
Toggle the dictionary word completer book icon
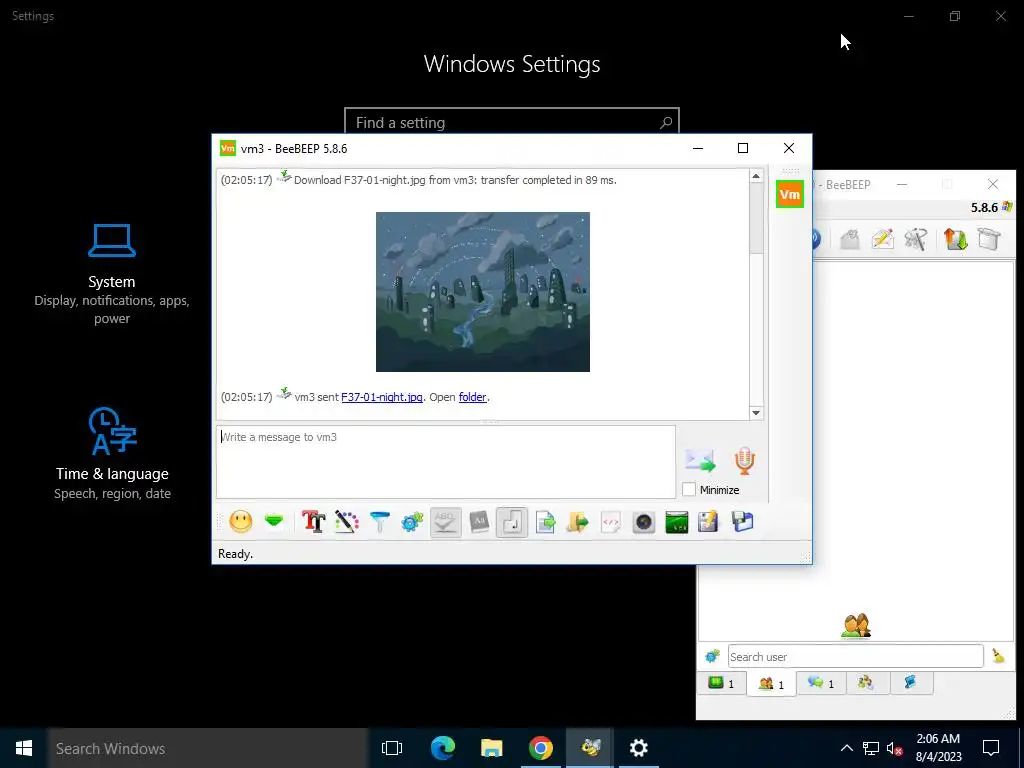pos(479,522)
